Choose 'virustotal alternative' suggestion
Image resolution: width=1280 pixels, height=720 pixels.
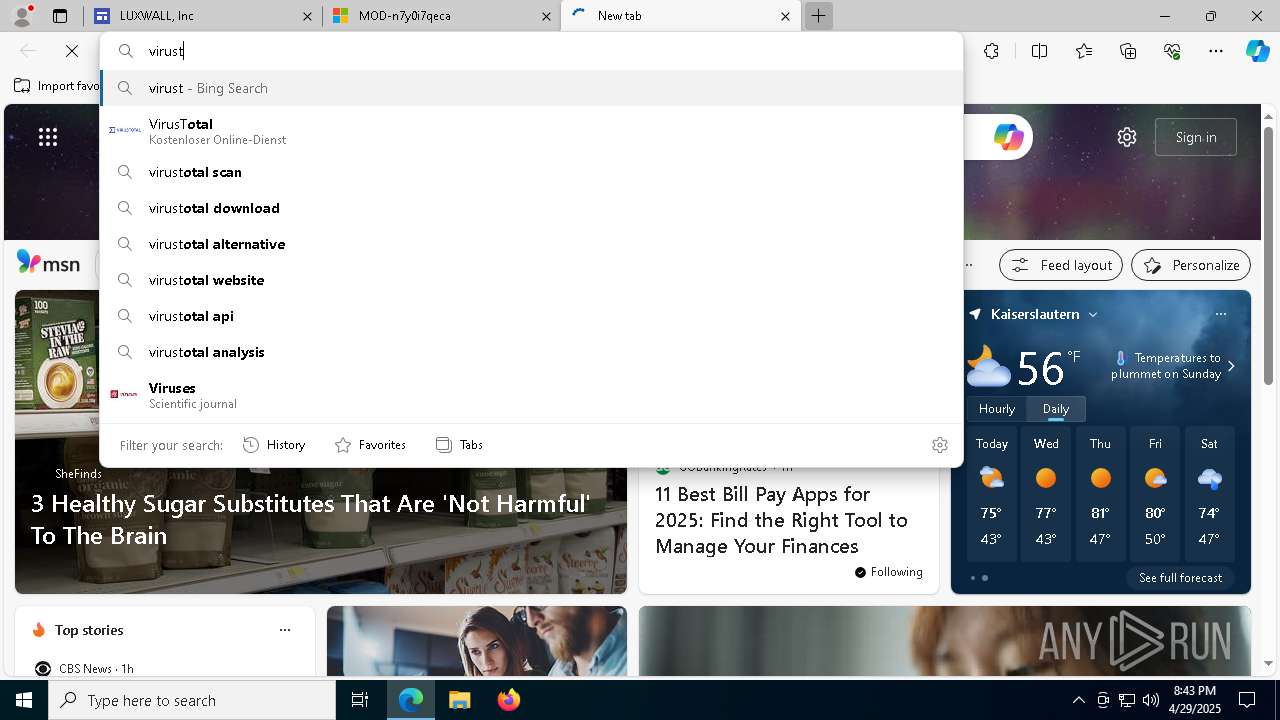coord(532,244)
